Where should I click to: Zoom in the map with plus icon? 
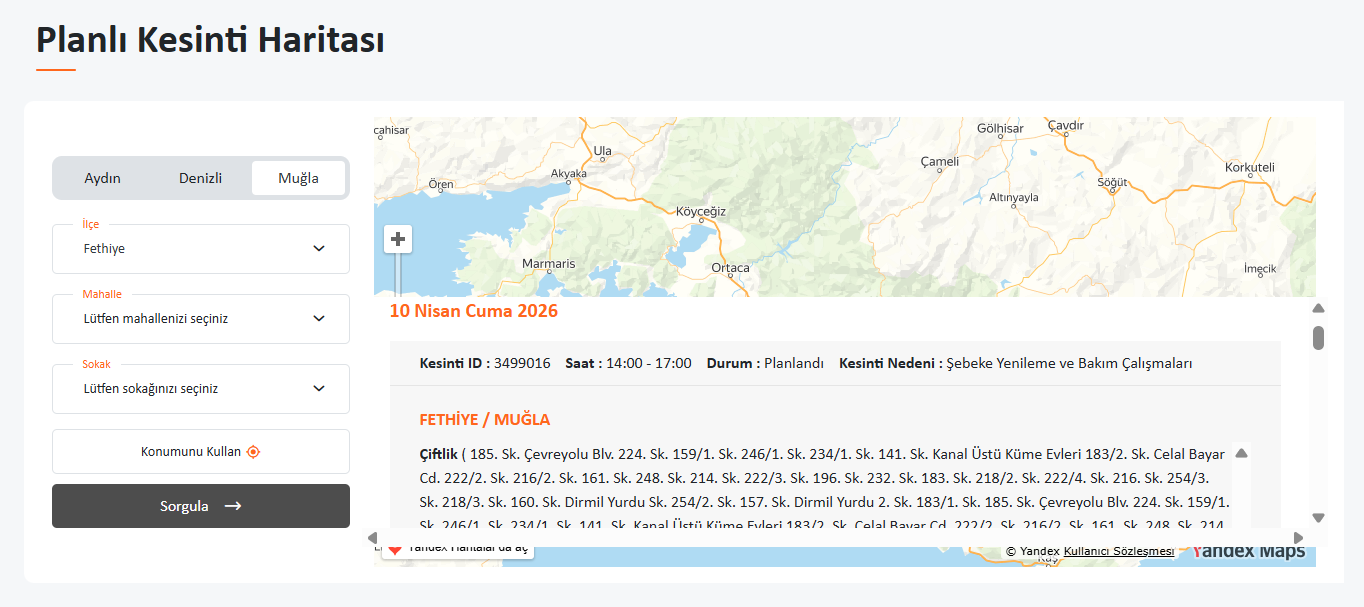click(398, 239)
